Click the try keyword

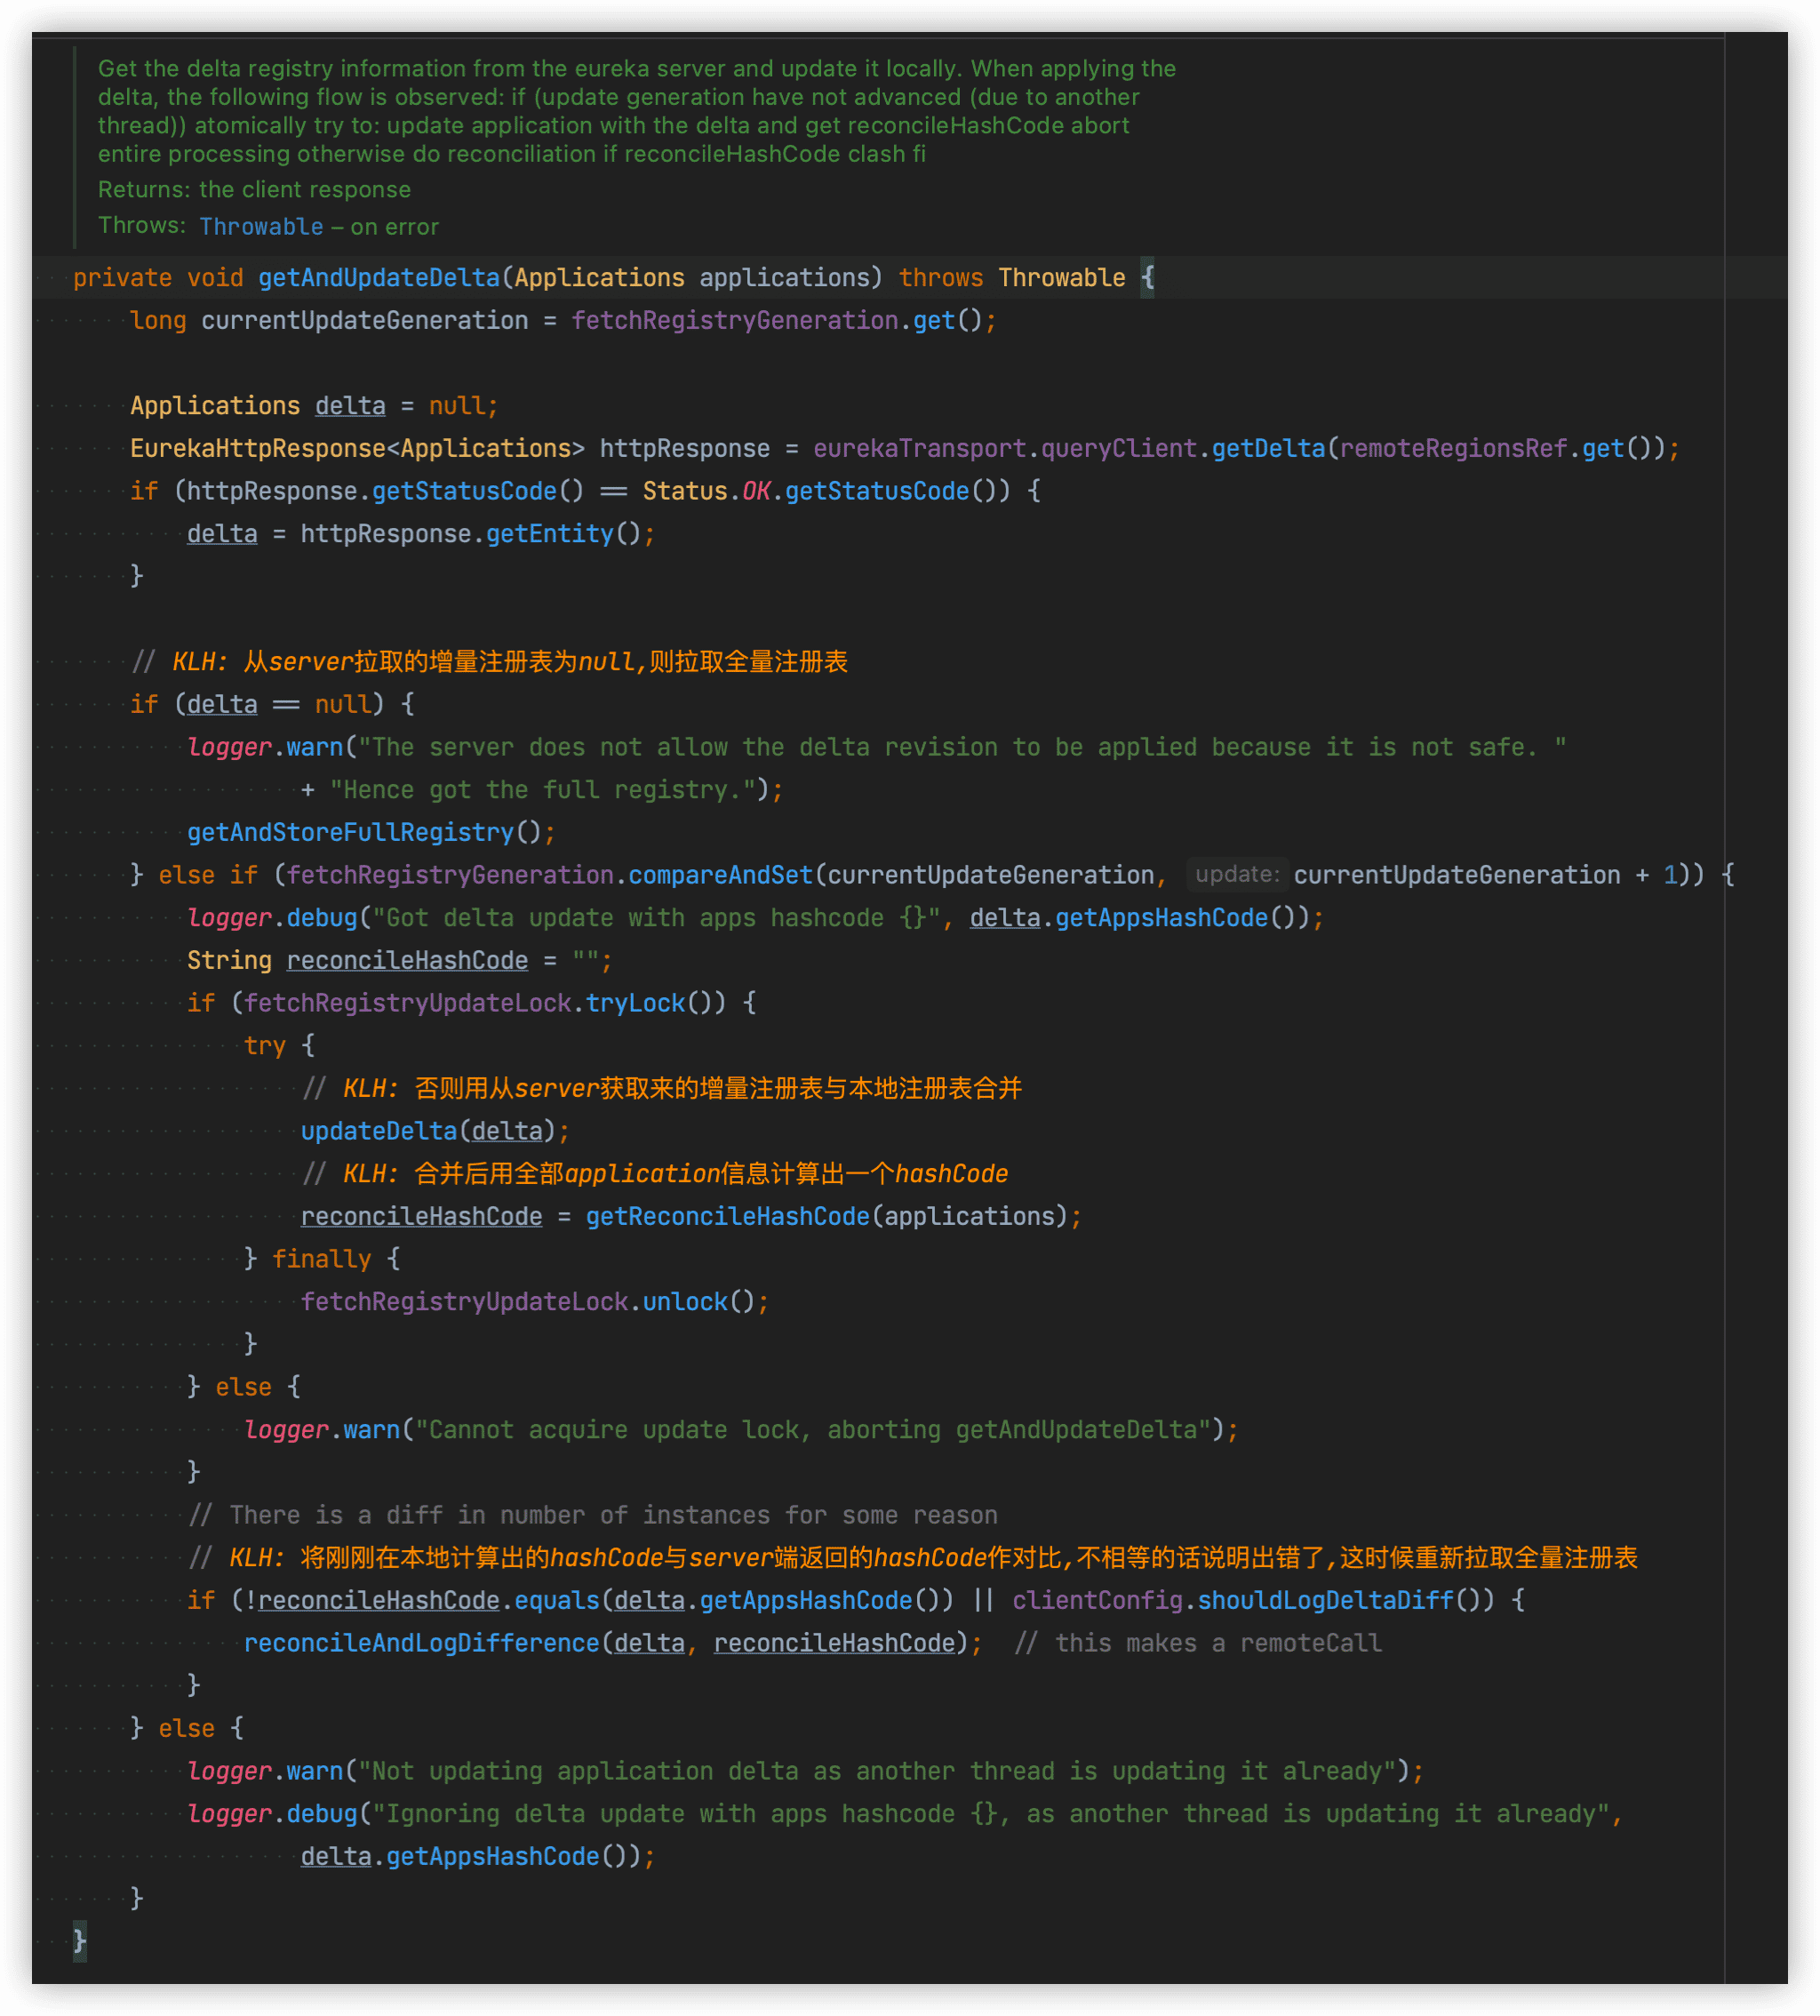(x=264, y=1046)
